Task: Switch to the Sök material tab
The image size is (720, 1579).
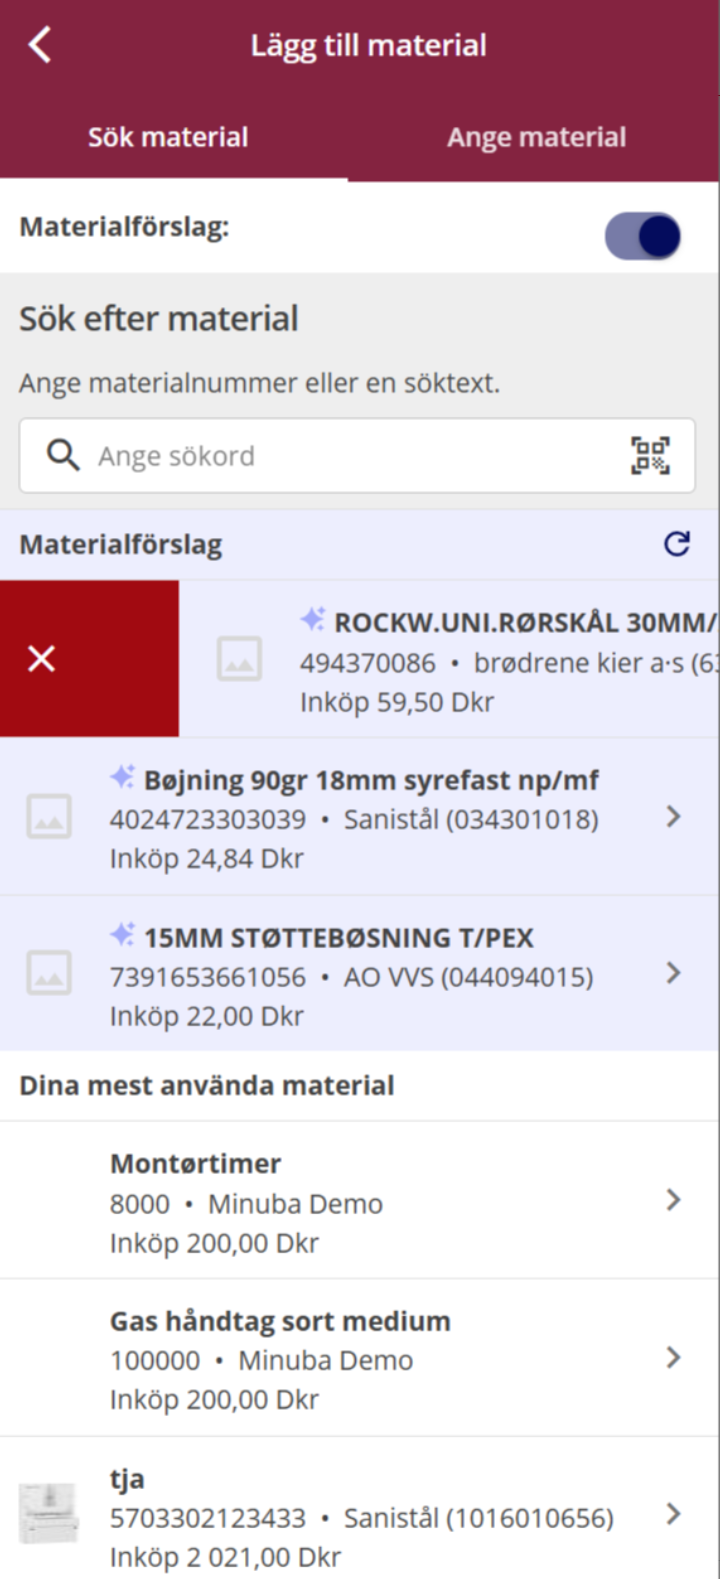Action: (x=168, y=138)
